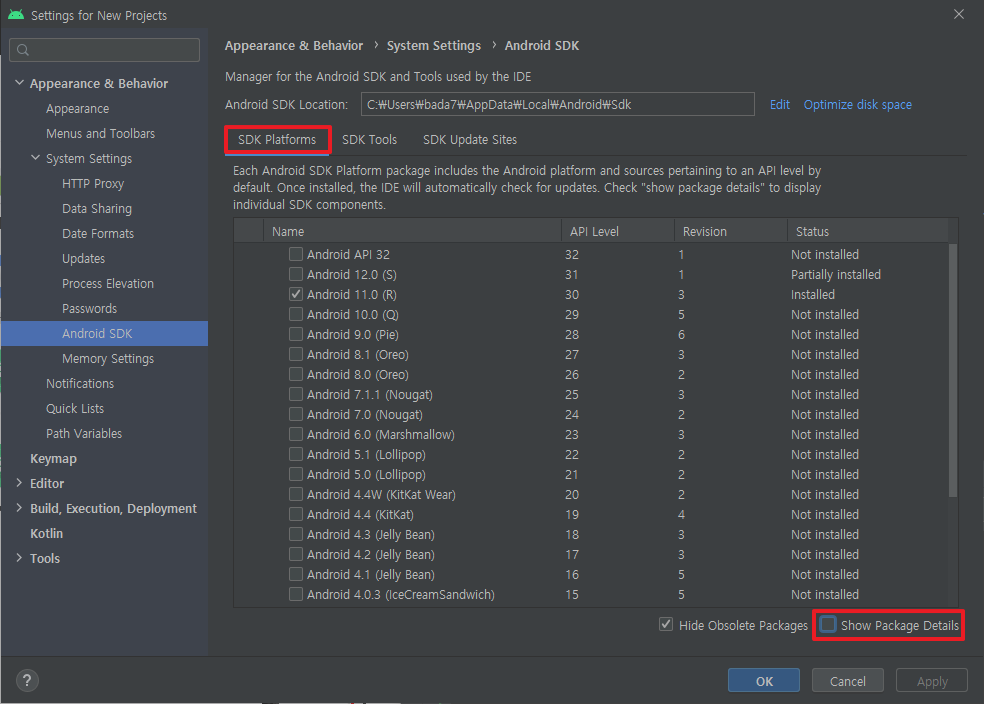Select the Android 4.1 (Jelly Bean) row name
The width and height of the screenshot is (984, 704).
[x=370, y=574]
